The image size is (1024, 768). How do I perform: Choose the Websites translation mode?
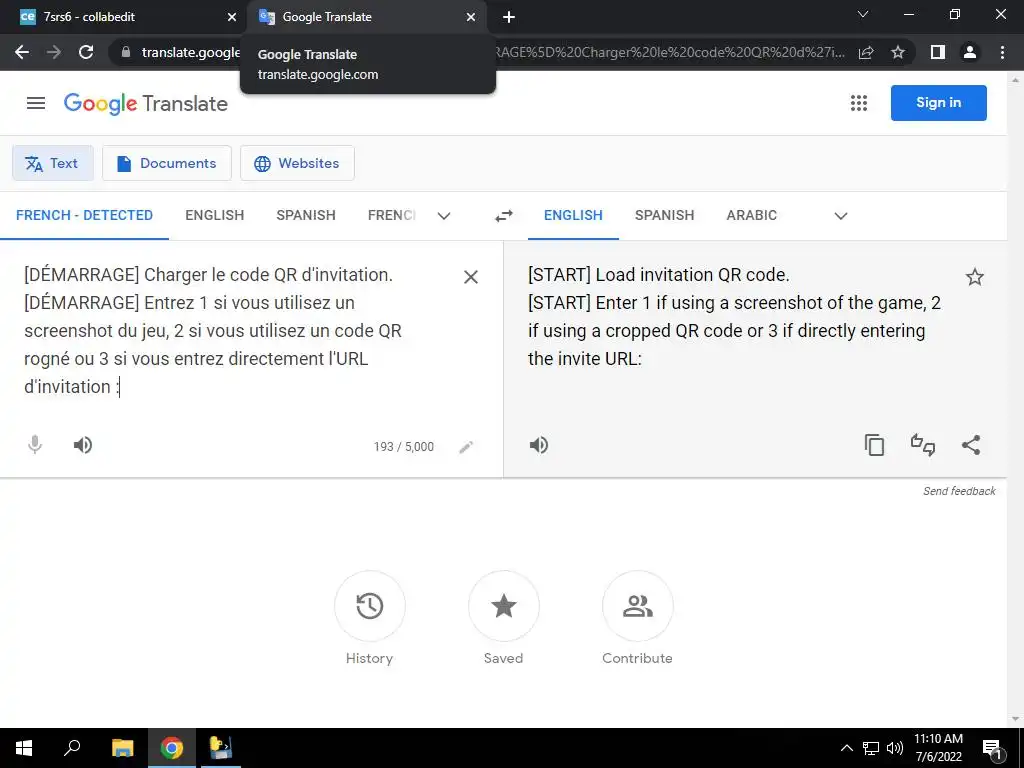pyautogui.click(x=297, y=163)
